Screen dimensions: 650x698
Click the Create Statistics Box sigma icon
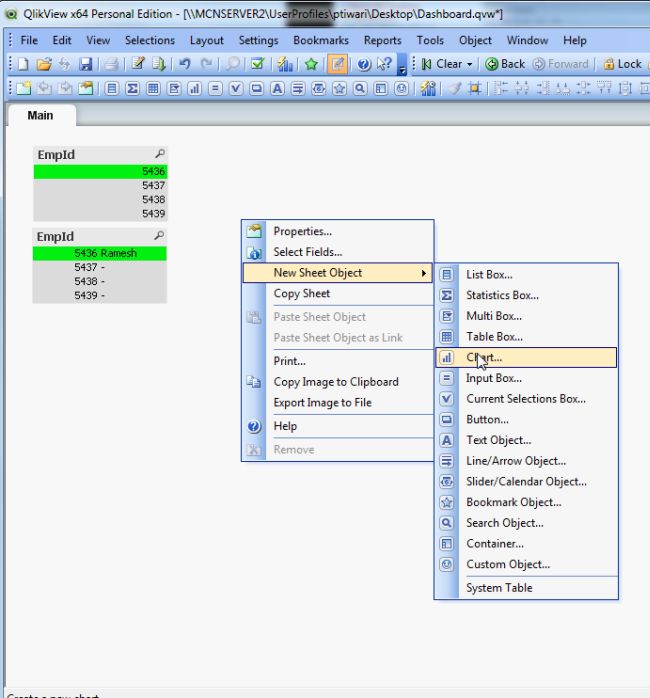click(x=132, y=89)
